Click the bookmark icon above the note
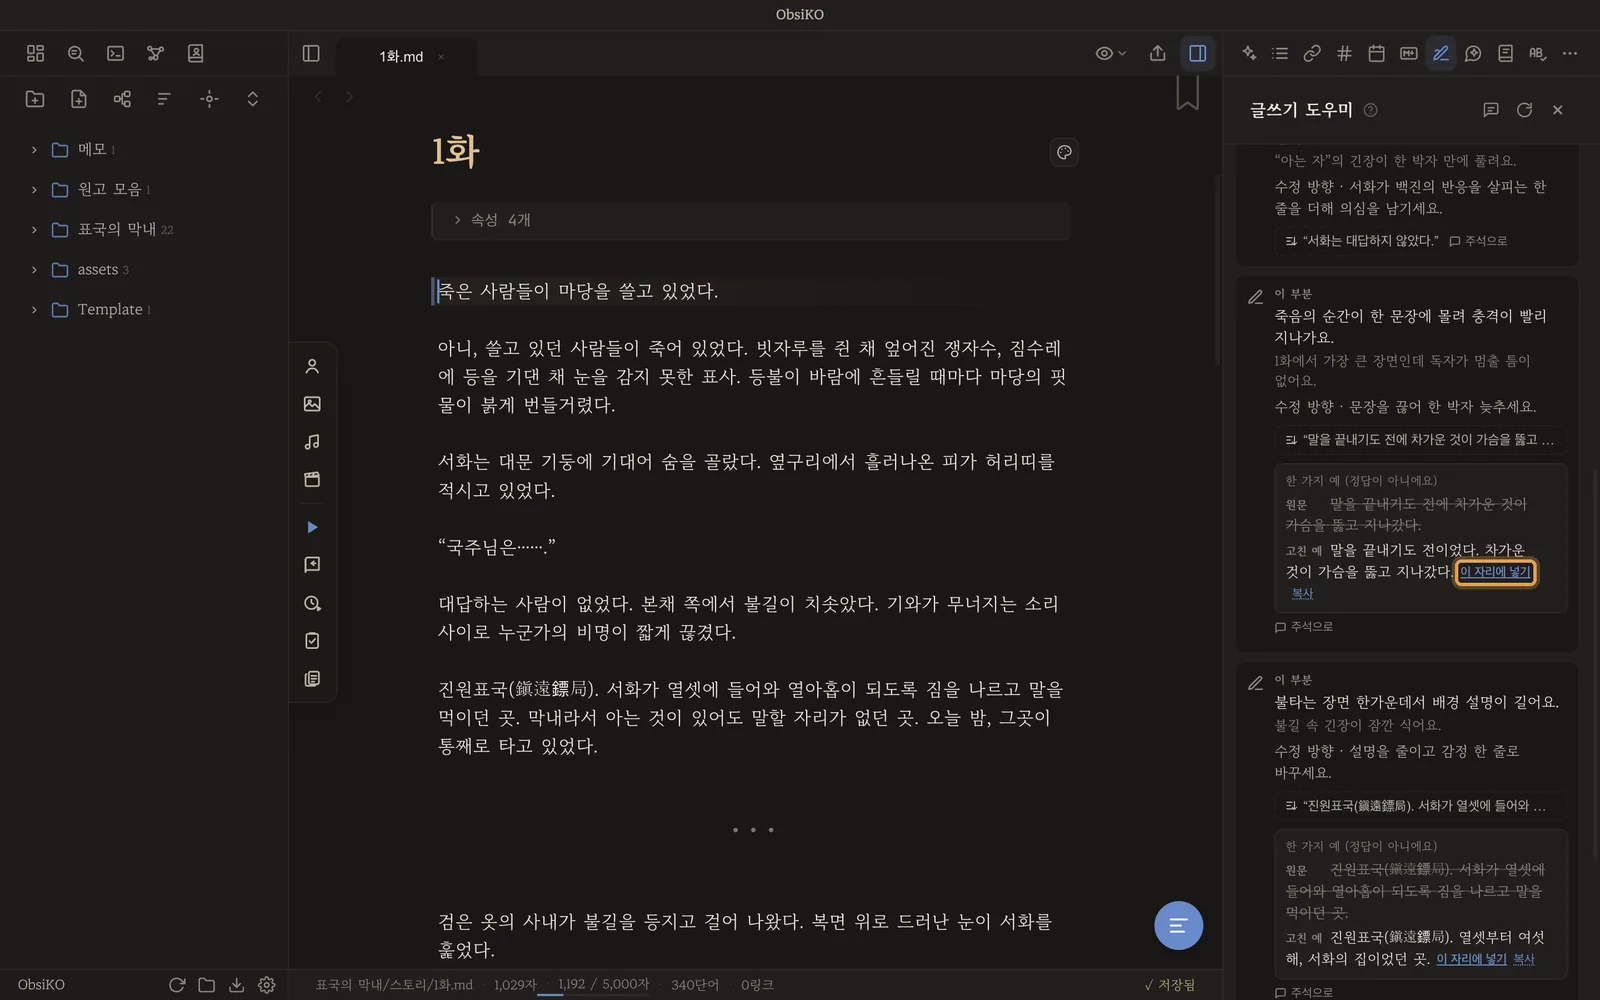This screenshot has height=1000, width=1600. [x=1187, y=92]
